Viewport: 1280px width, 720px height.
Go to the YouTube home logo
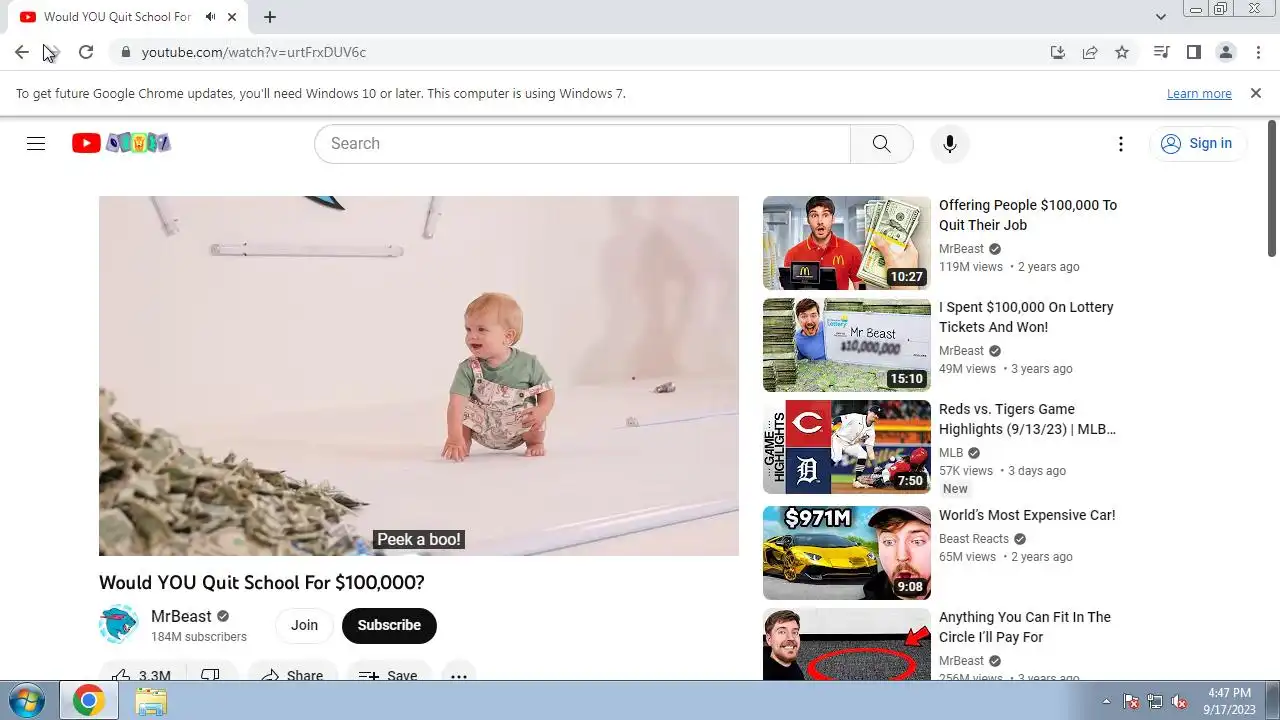coord(121,143)
